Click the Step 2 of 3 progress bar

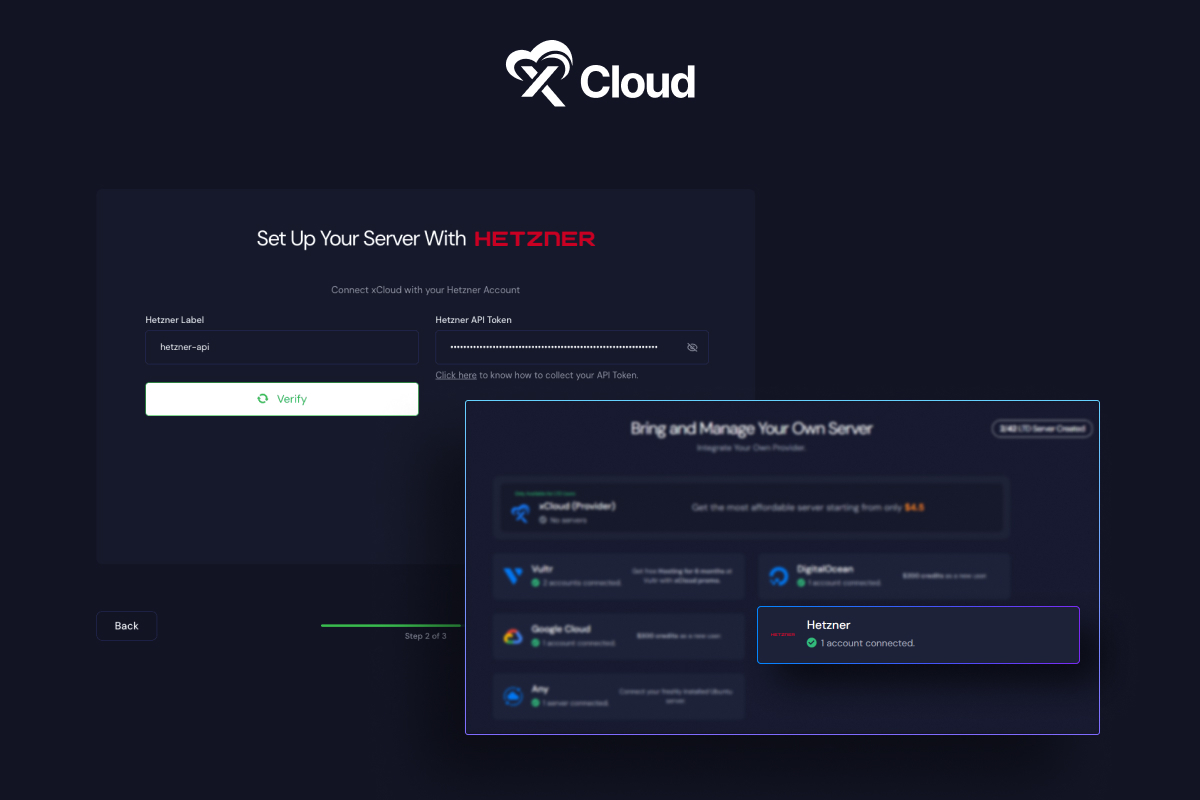pos(390,624)
